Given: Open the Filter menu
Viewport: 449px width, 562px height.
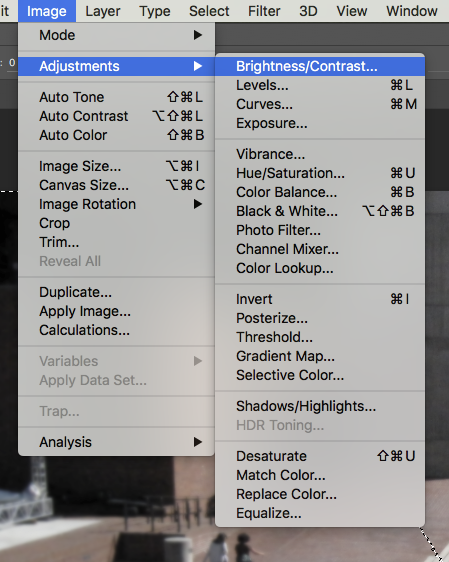Looking at the screenshot, I should click(x=264, y=11).
